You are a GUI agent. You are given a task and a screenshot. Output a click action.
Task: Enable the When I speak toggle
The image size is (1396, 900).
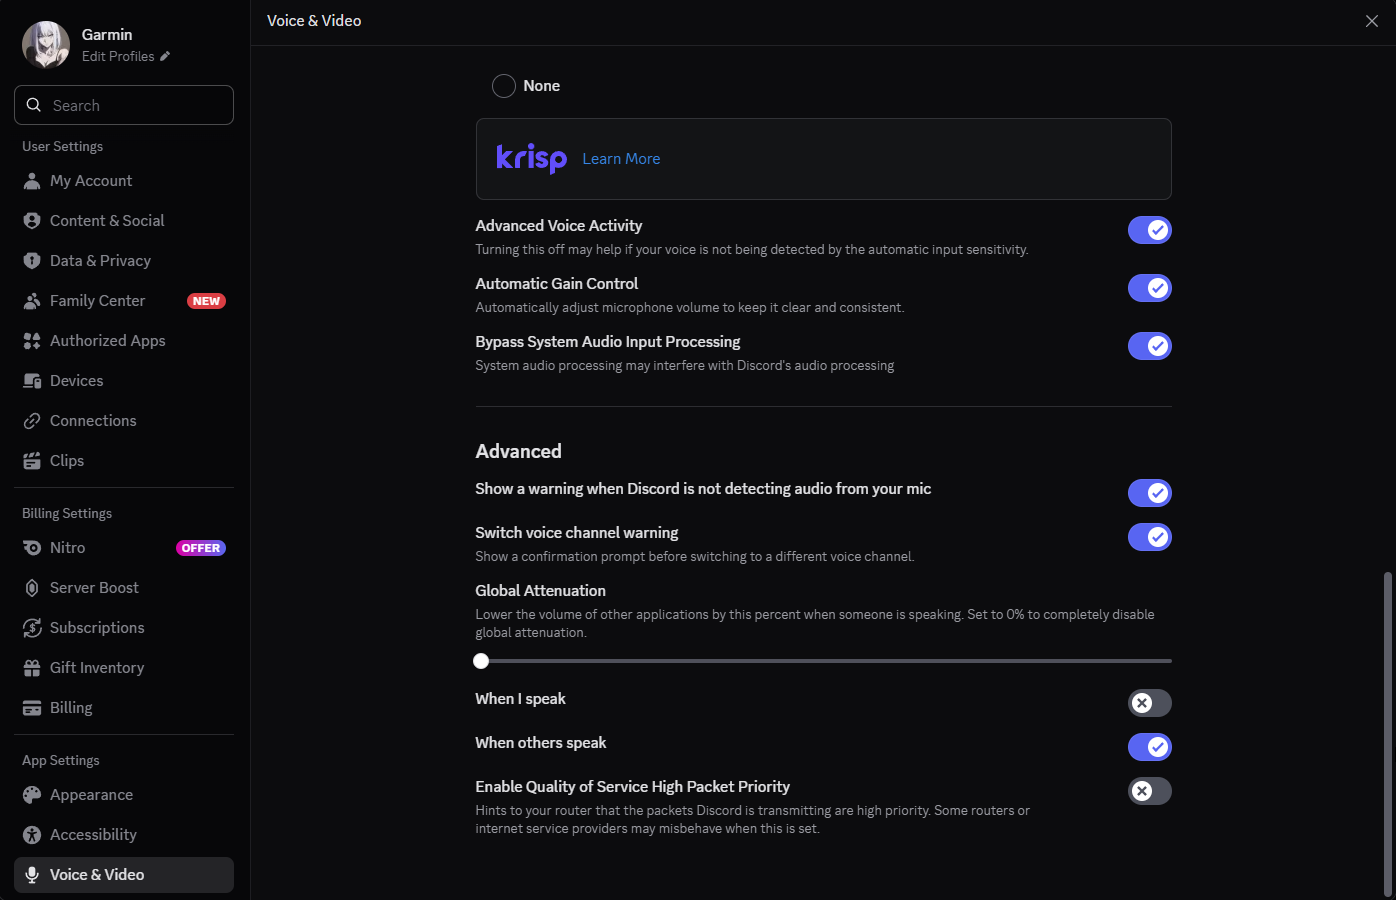click(1149, 703)
